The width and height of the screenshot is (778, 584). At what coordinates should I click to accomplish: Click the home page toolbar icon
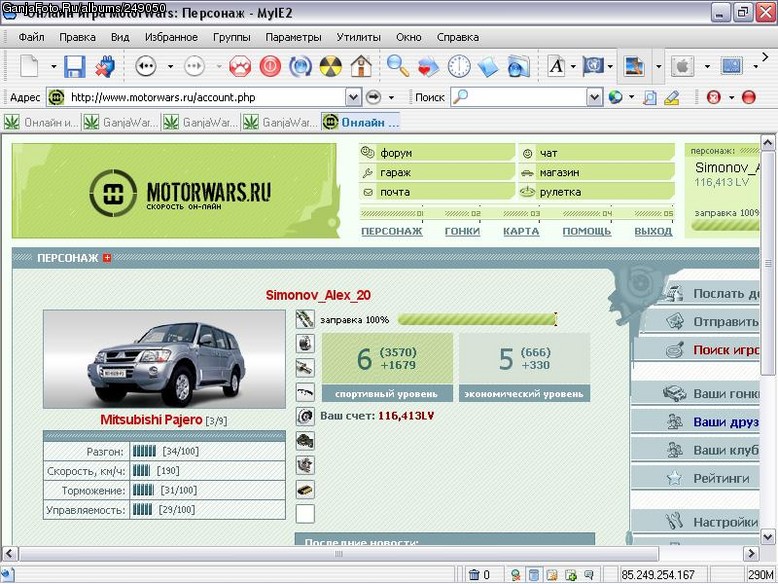coord(361,66)
